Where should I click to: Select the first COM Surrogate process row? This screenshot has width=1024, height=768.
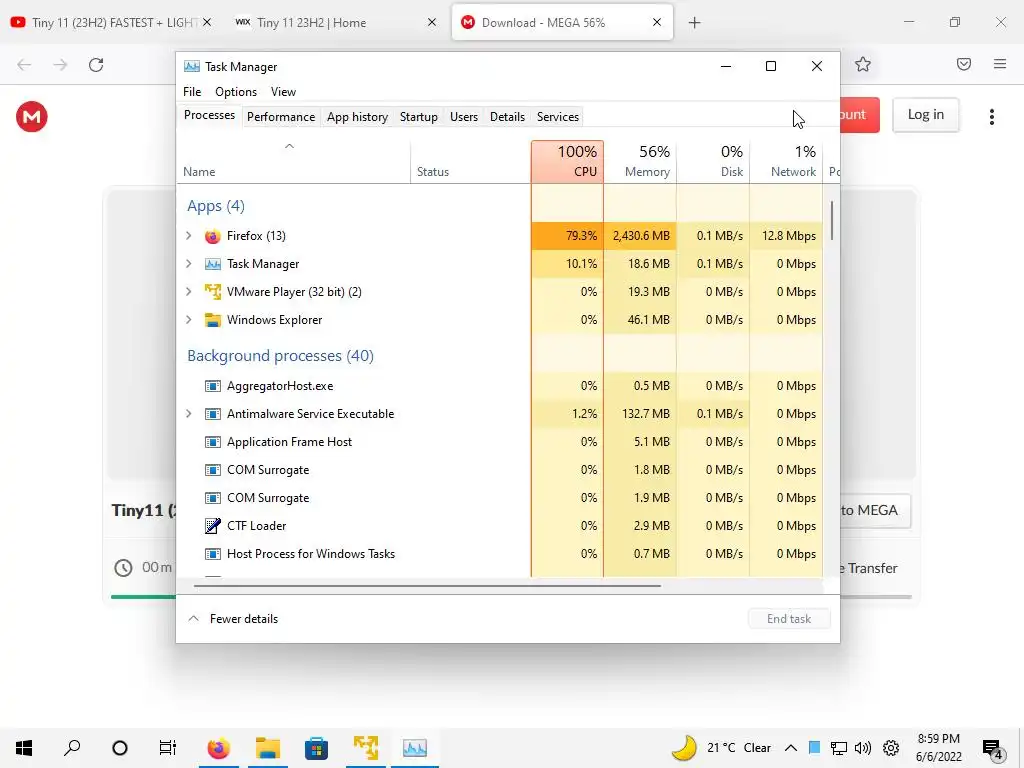click(x=500, y=470)
